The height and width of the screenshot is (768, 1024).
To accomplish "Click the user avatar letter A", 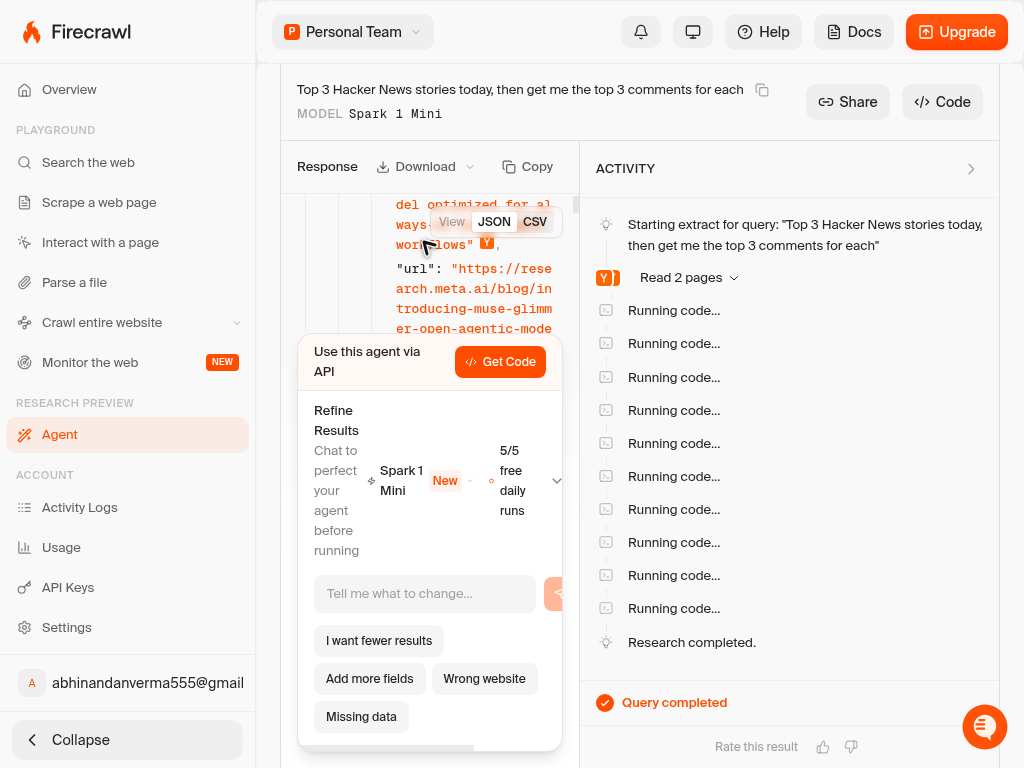I will click(x=31, y=683).
